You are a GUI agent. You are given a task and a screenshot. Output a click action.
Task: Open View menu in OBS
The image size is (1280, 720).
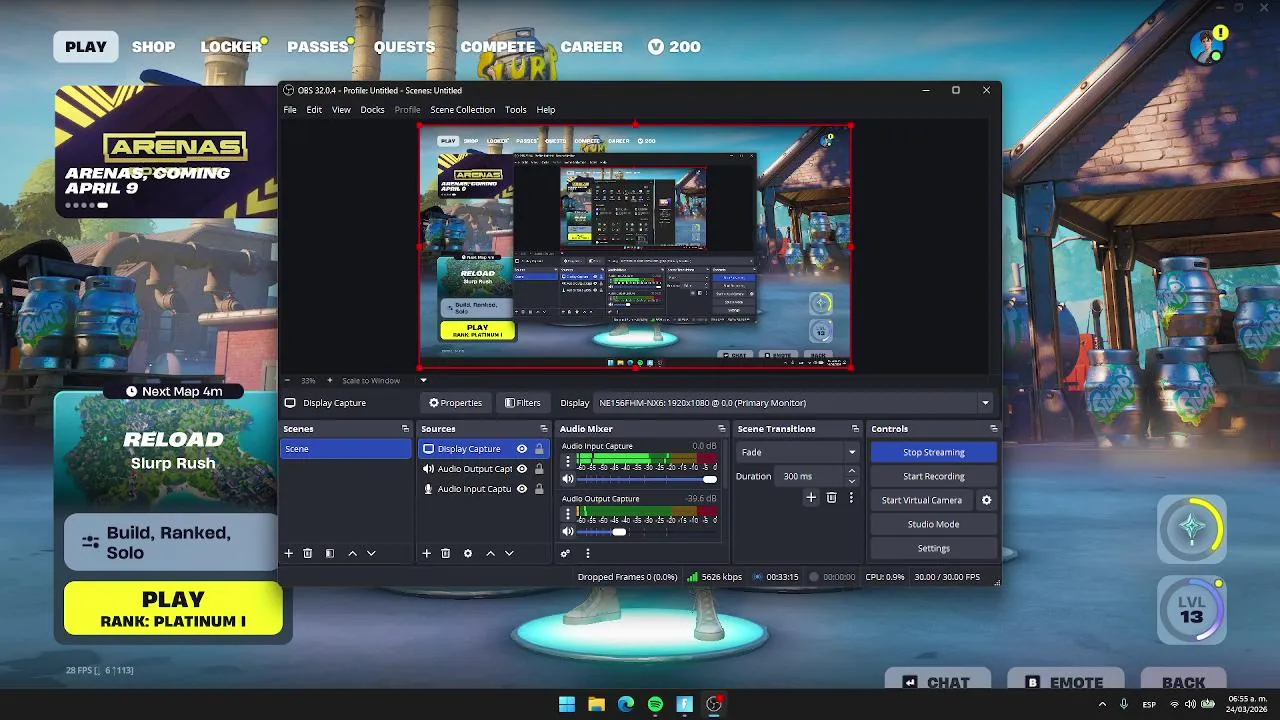(341, 110)
